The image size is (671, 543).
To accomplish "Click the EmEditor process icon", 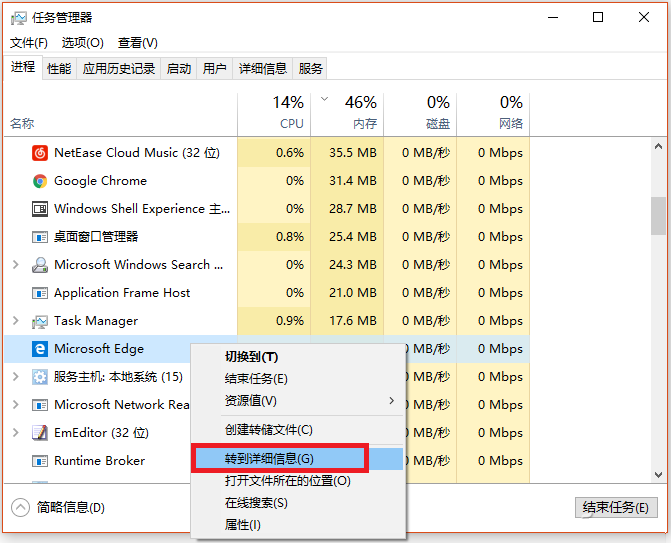I will (x=40, y=433).
